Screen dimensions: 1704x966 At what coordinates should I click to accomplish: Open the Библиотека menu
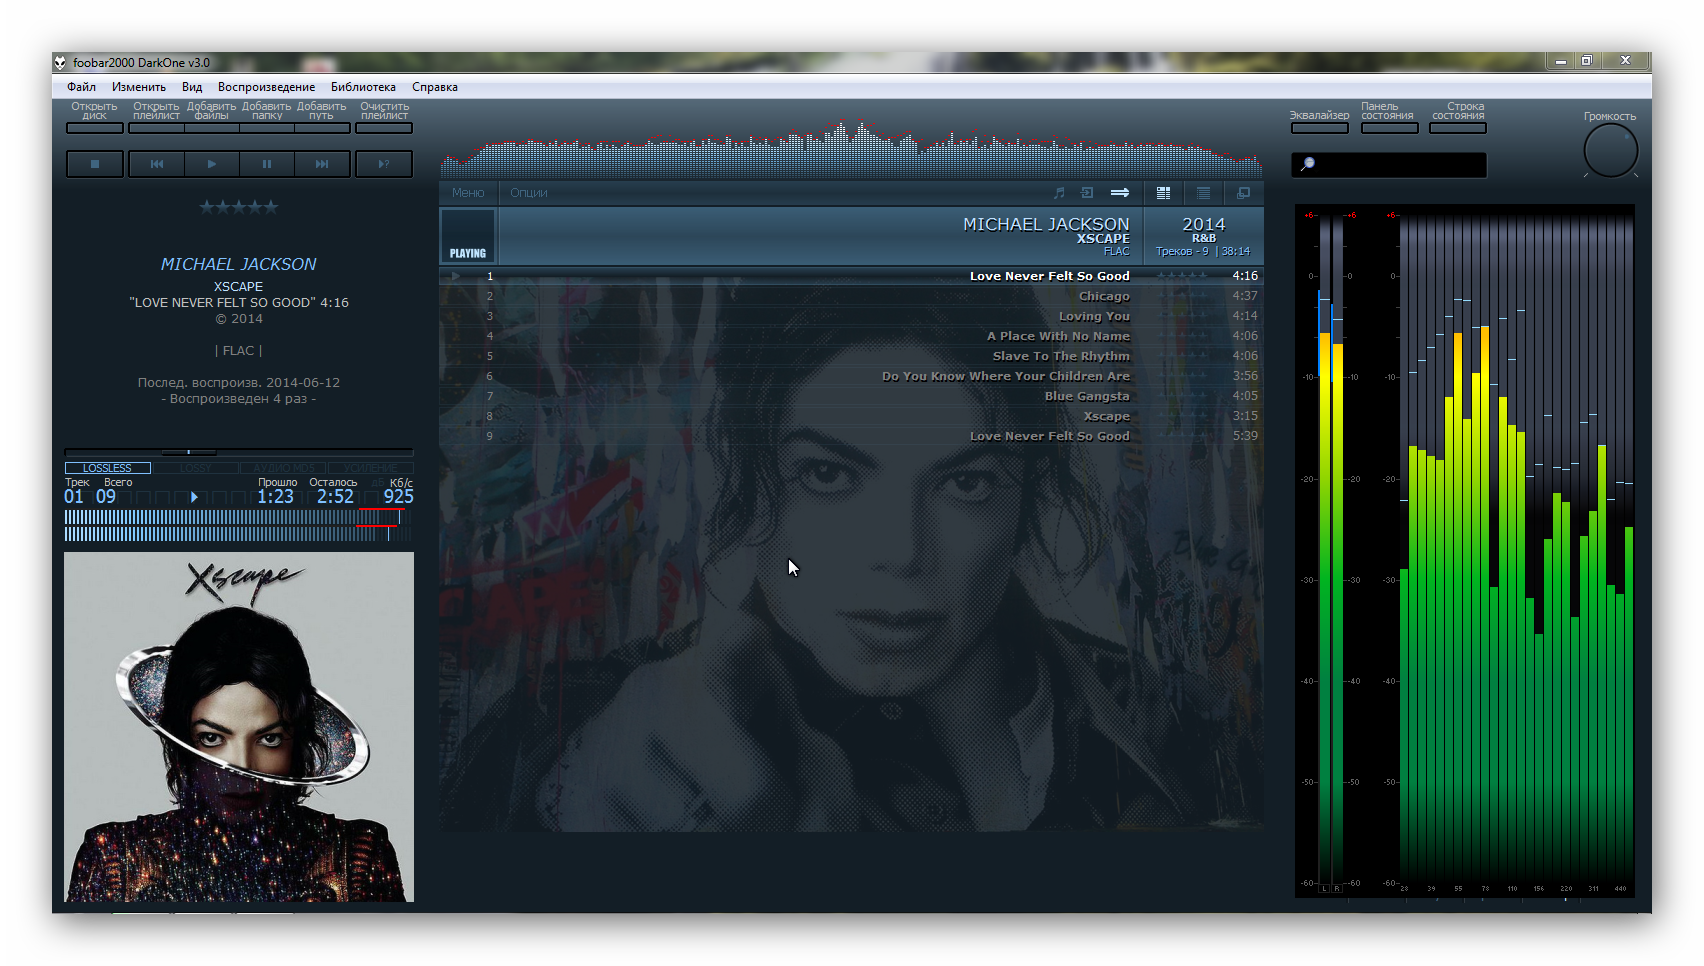click(363, 87)
